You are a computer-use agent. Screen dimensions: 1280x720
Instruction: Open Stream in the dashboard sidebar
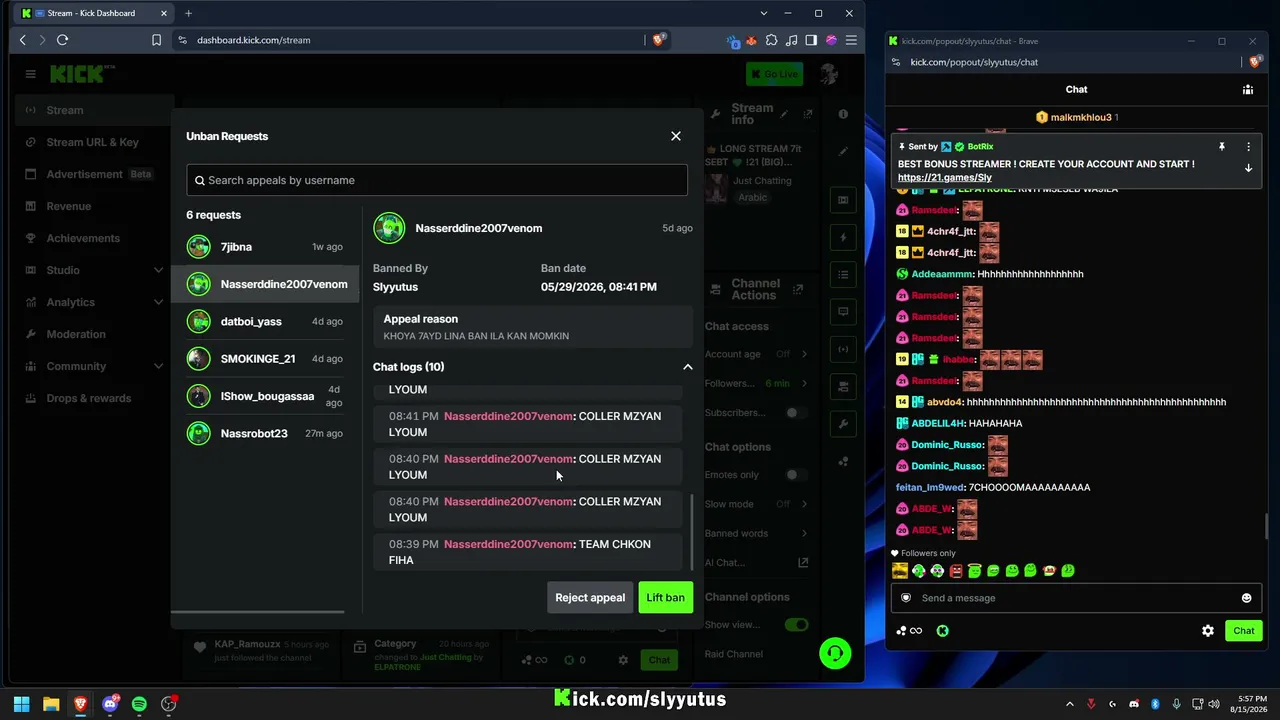tap(95, 110)
